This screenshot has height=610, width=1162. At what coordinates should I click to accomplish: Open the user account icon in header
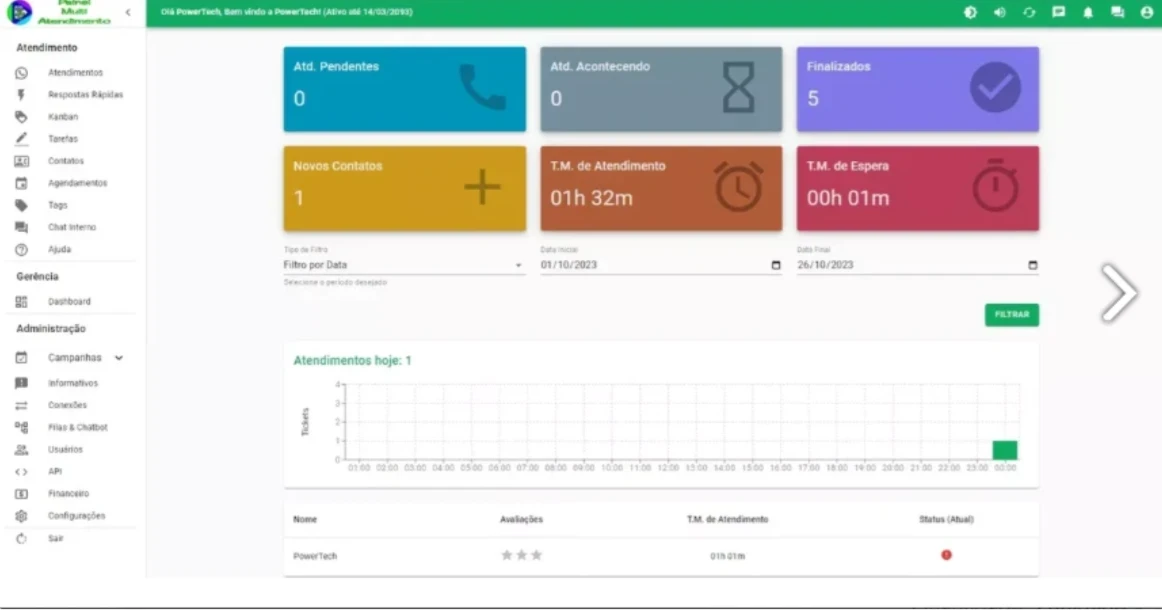tap(1147, 13)
